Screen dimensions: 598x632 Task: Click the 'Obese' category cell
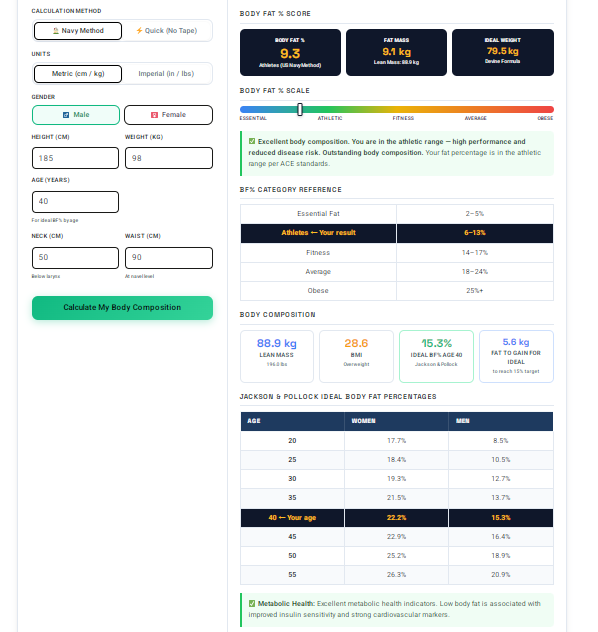(318, 291)
